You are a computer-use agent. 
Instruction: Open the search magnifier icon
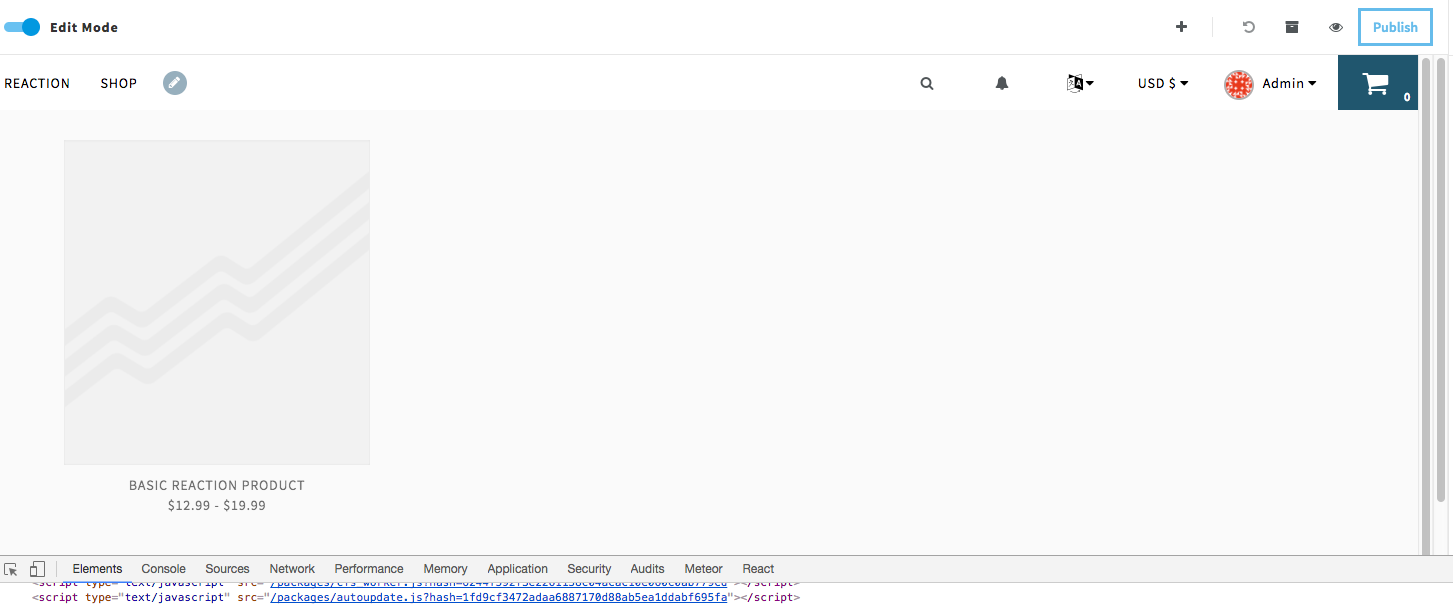(927, 84)
